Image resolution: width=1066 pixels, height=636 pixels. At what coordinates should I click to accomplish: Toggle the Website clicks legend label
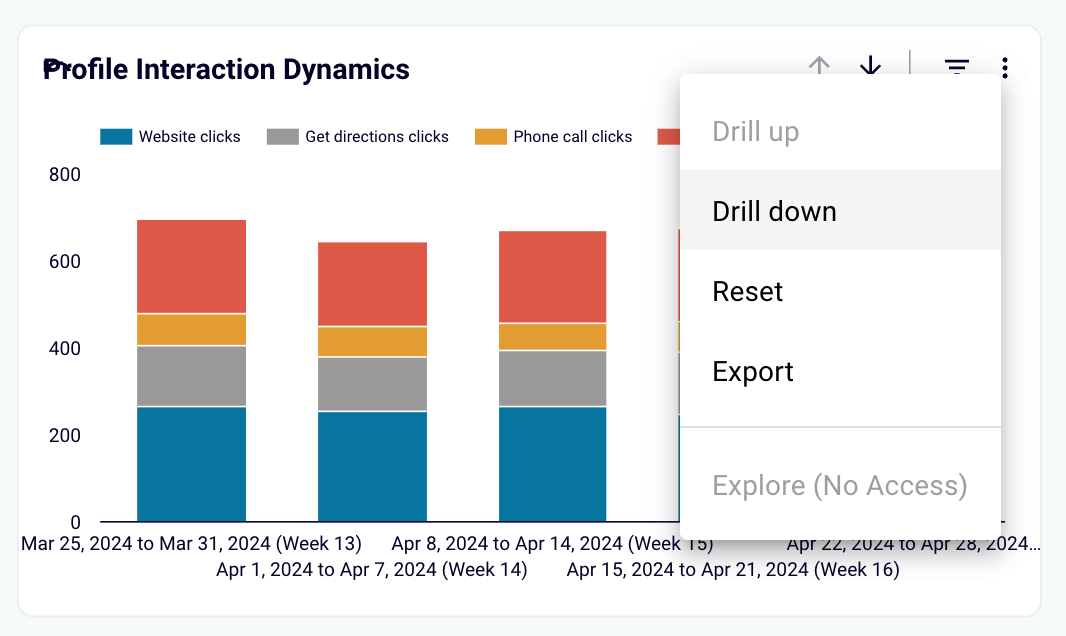click(x=190, y=137)
